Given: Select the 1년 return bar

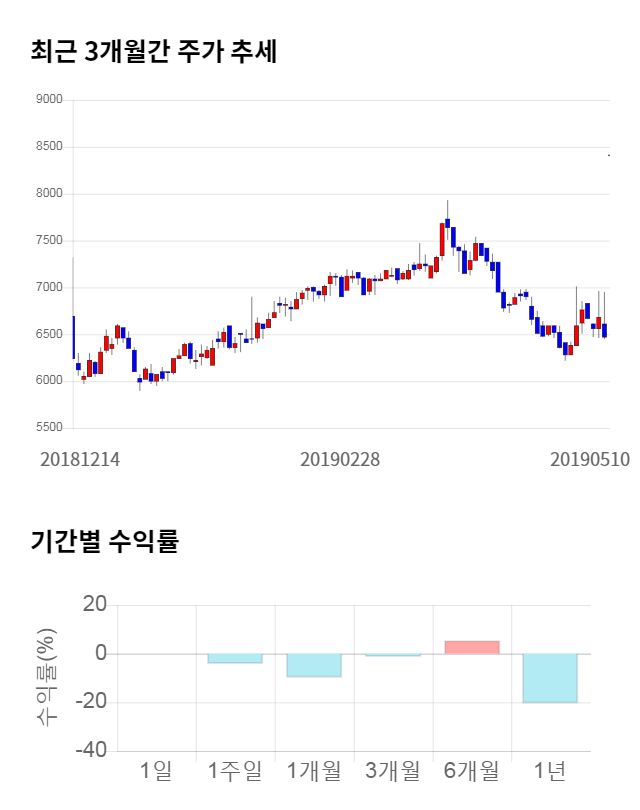Looking at the screenshot, I should click(x=550, y=678).
